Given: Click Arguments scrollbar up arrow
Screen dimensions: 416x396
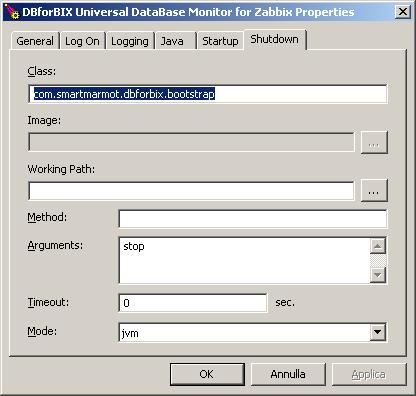Looking at the screenshot, I should 378,246.
